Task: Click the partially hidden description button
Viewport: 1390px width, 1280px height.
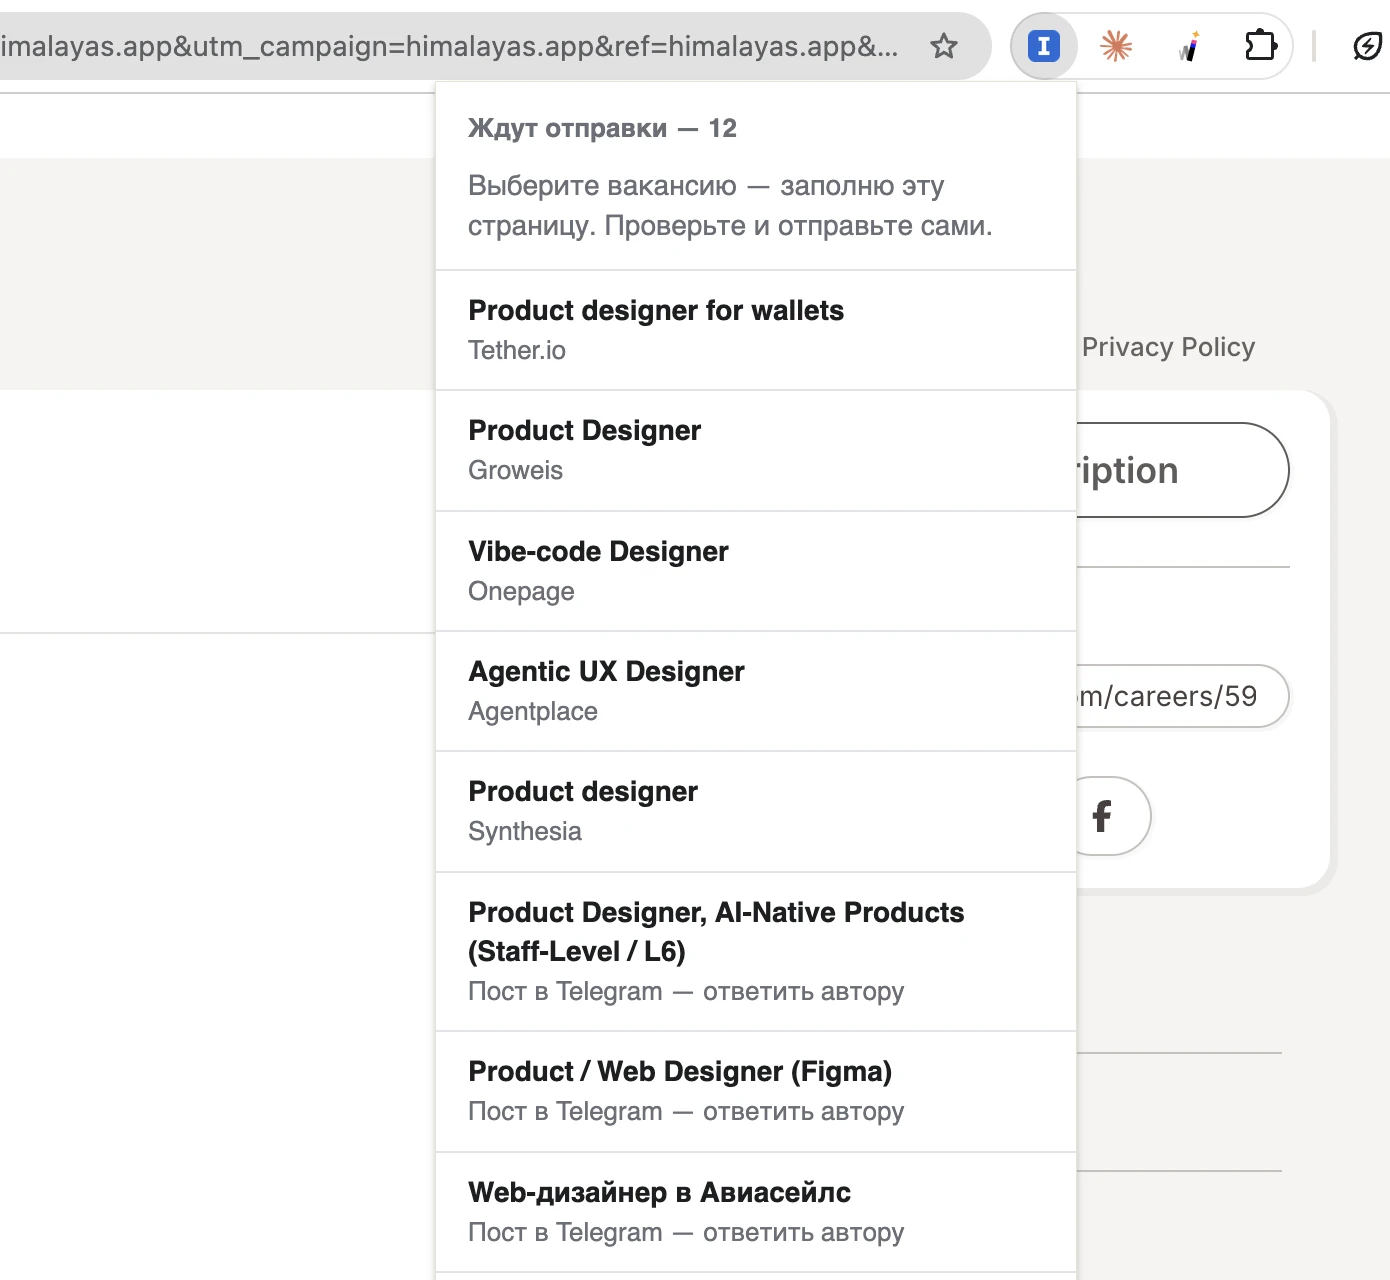Action: (x=1182, y=470)
